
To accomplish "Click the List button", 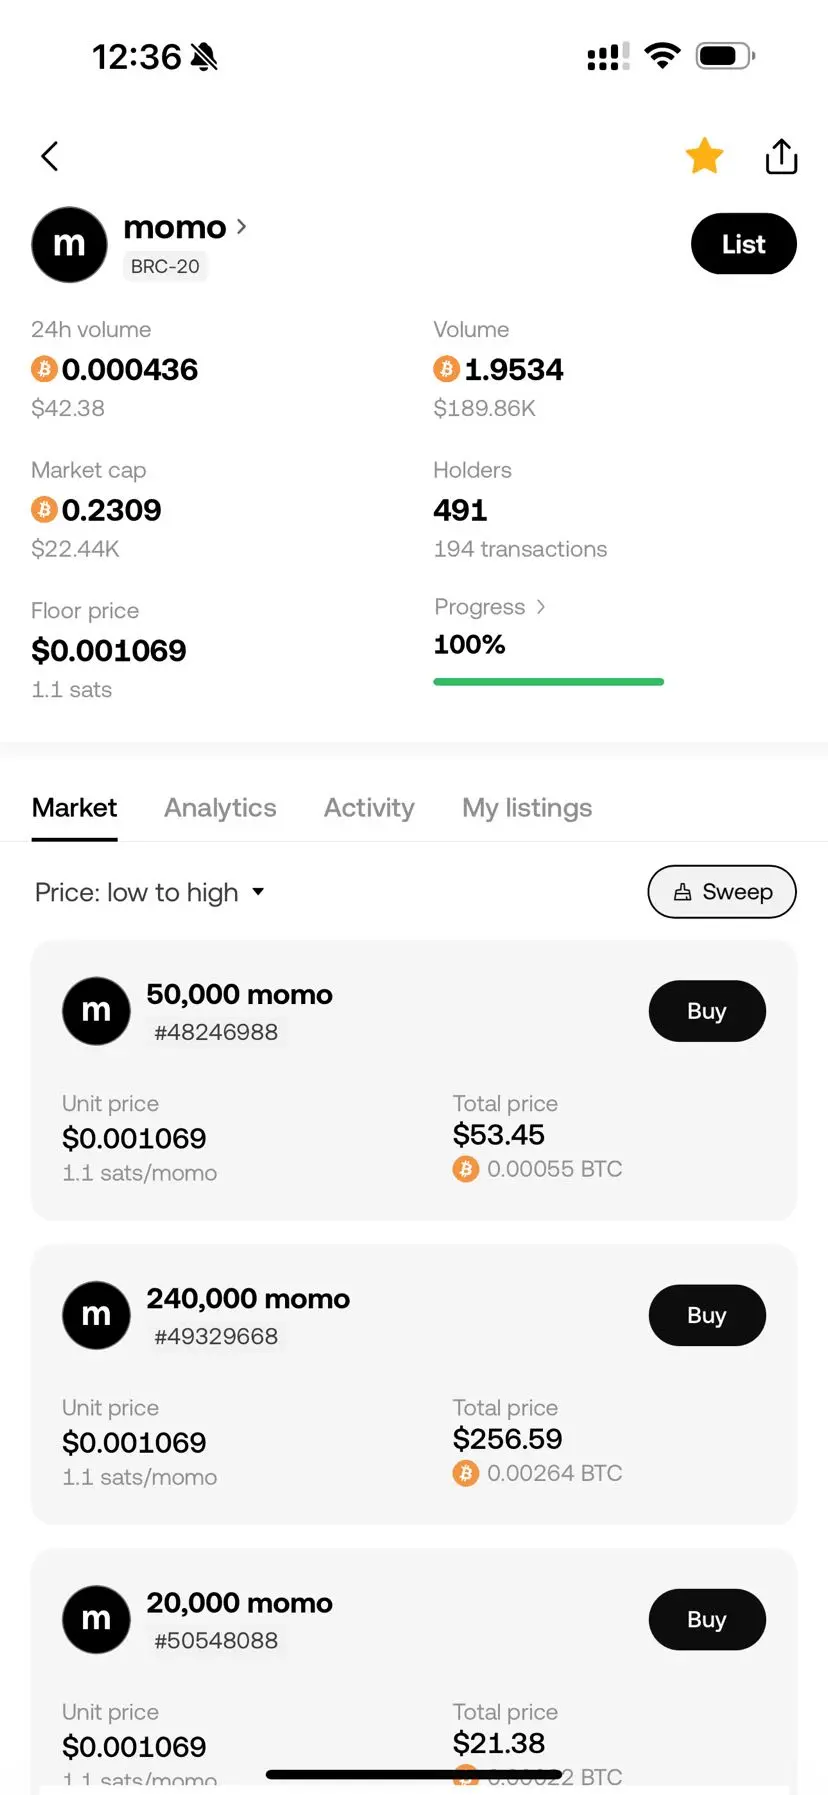I will [743, 244].
